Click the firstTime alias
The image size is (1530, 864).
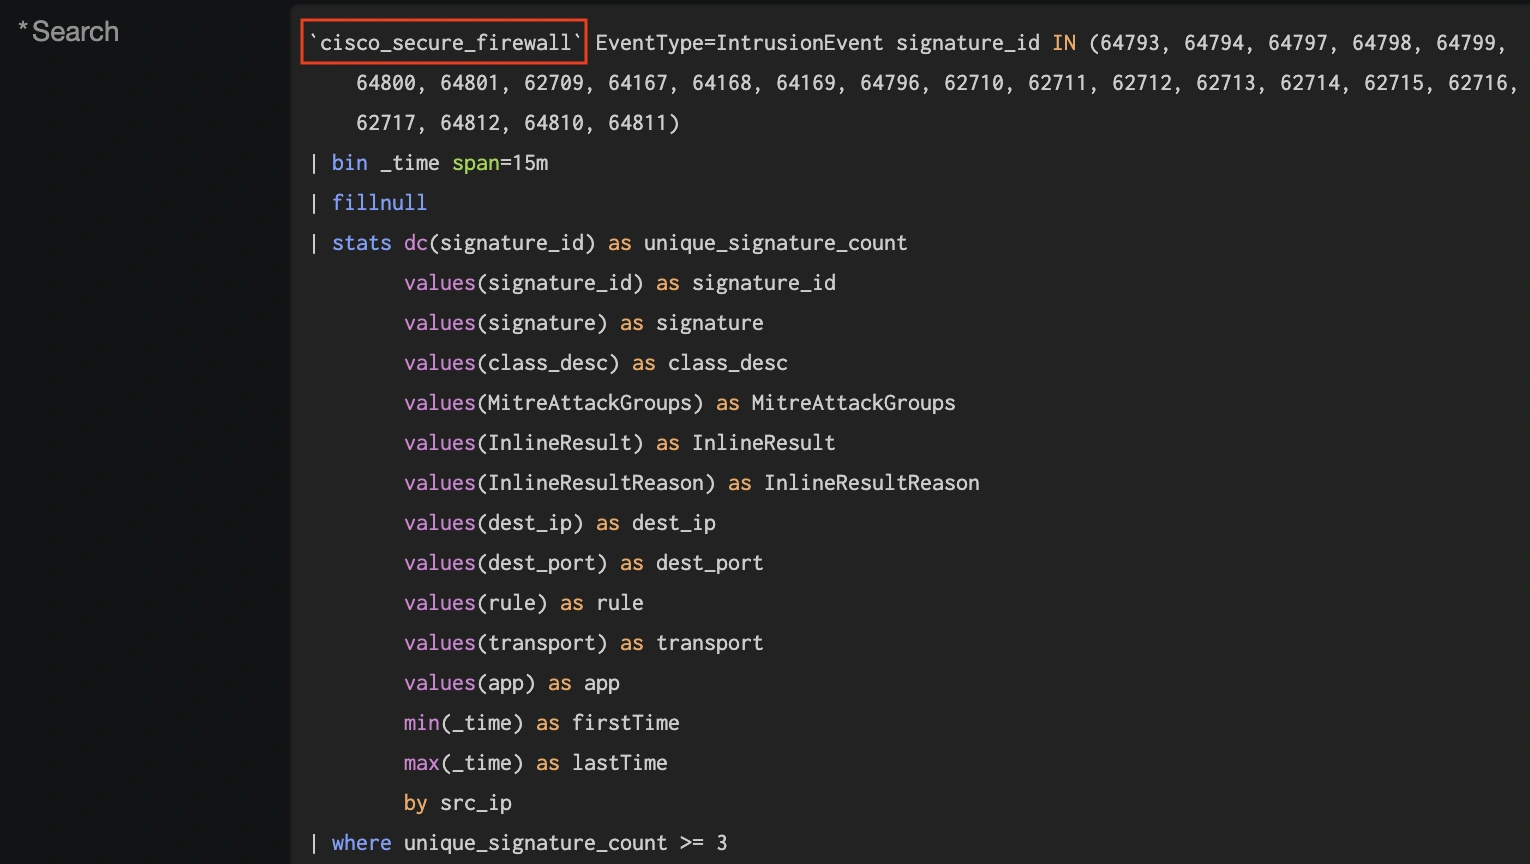(x=625, y=723)
